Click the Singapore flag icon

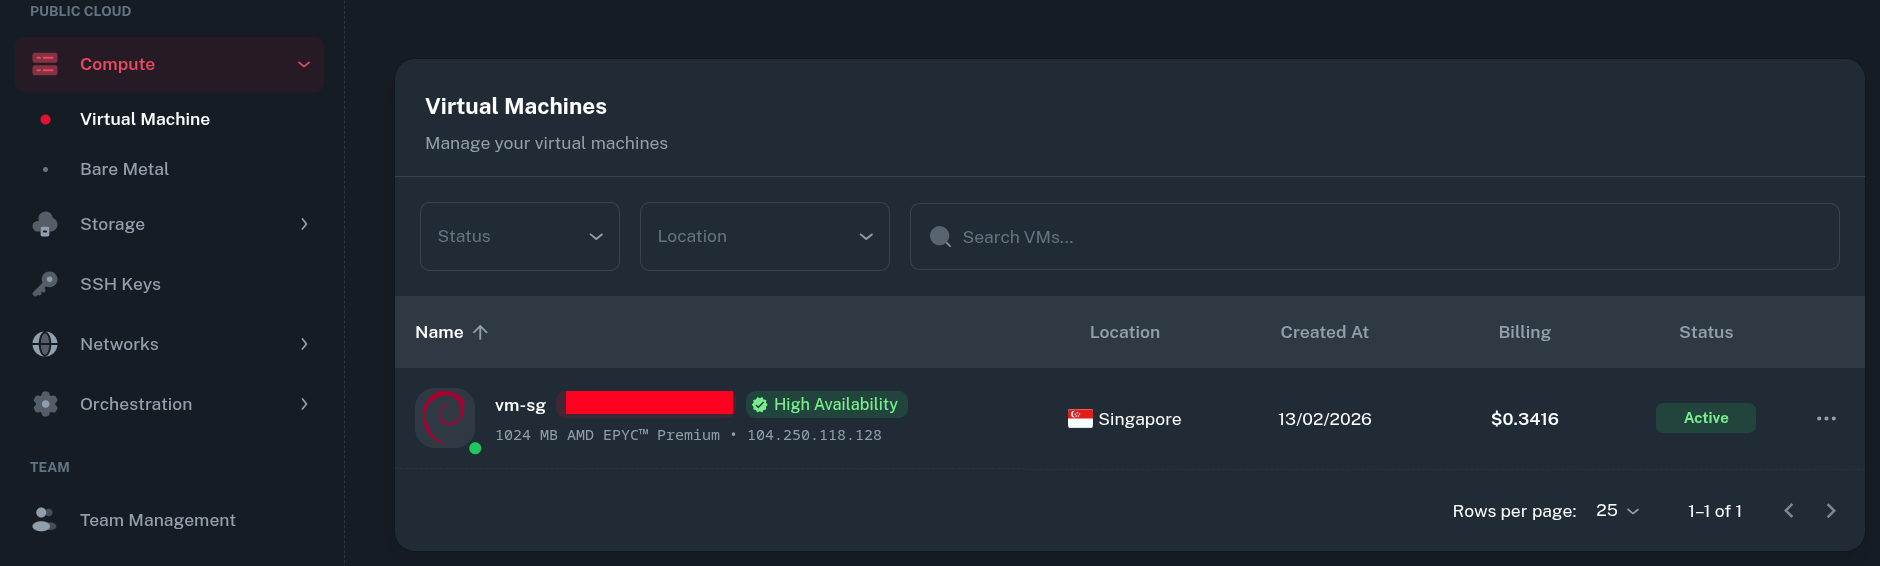tap(1080, 419)
